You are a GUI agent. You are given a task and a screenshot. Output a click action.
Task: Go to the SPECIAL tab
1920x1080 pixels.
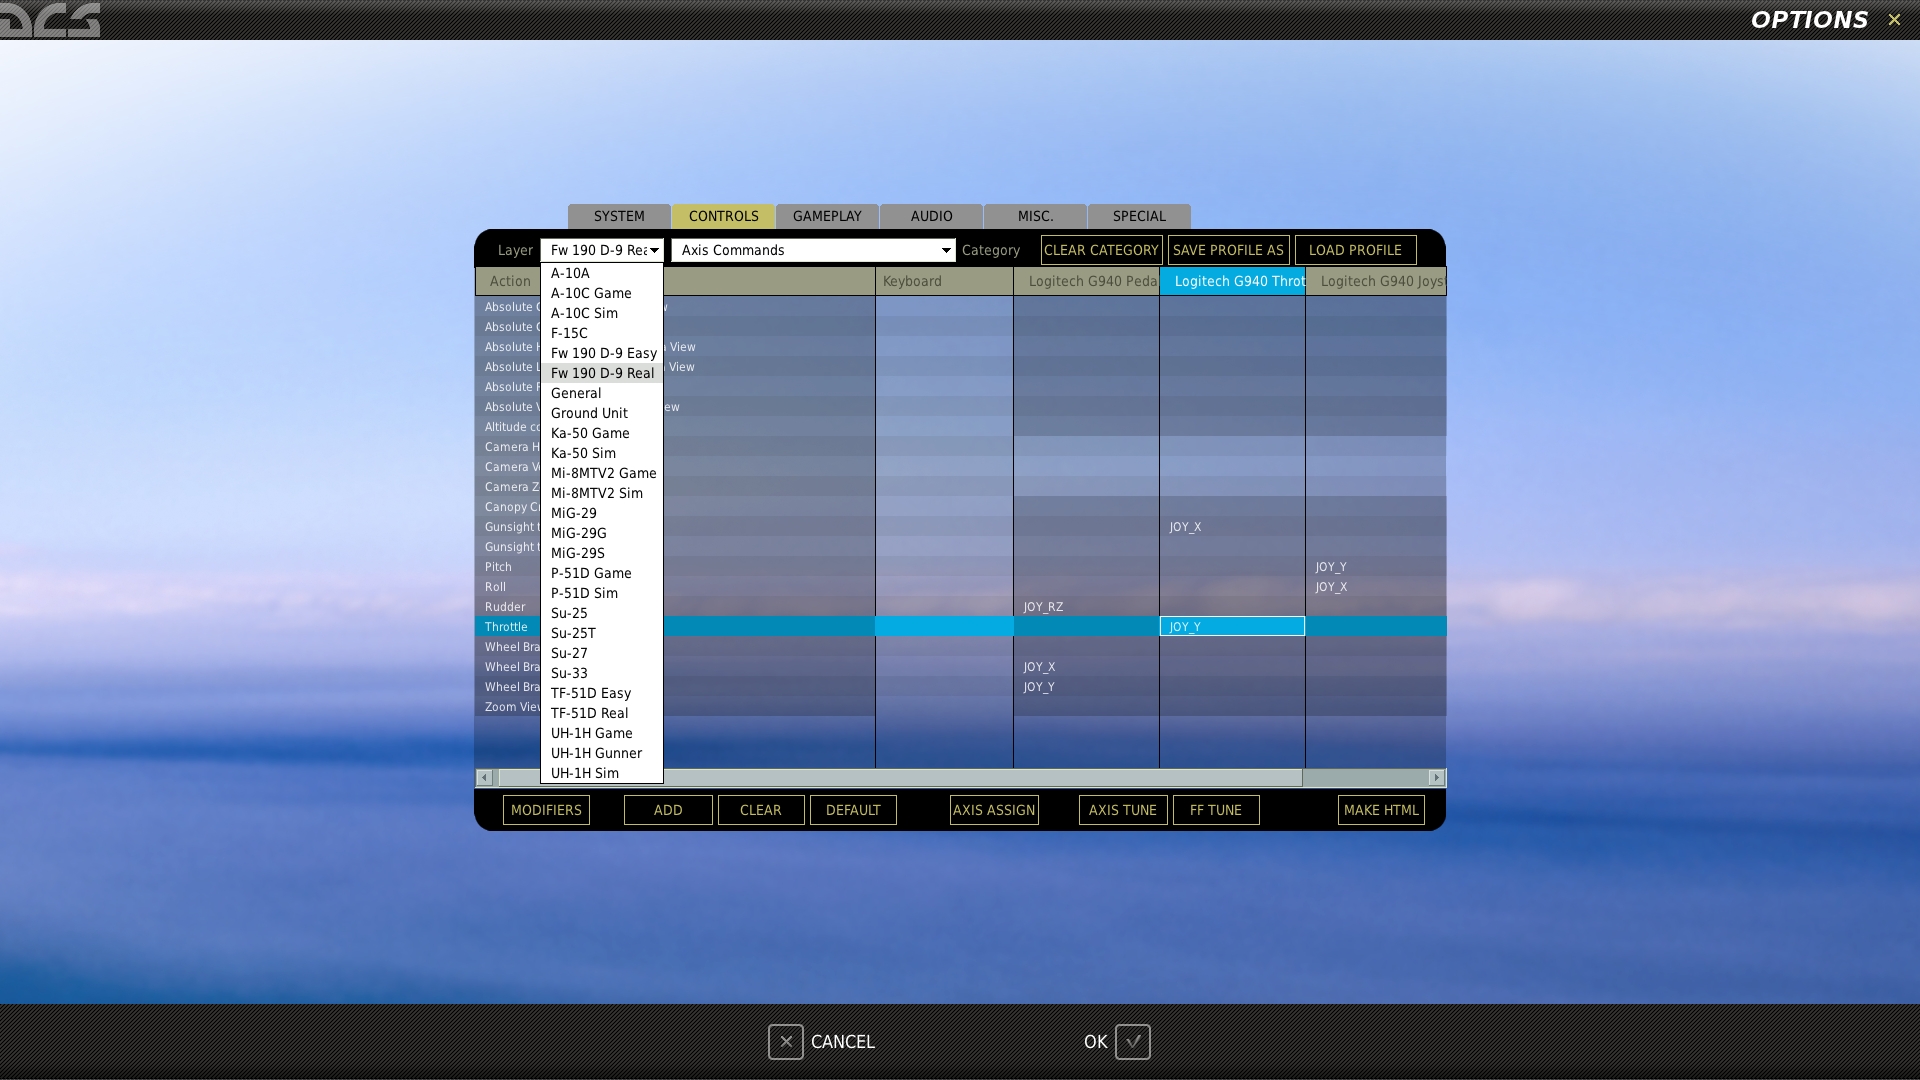pos(1139,216)
